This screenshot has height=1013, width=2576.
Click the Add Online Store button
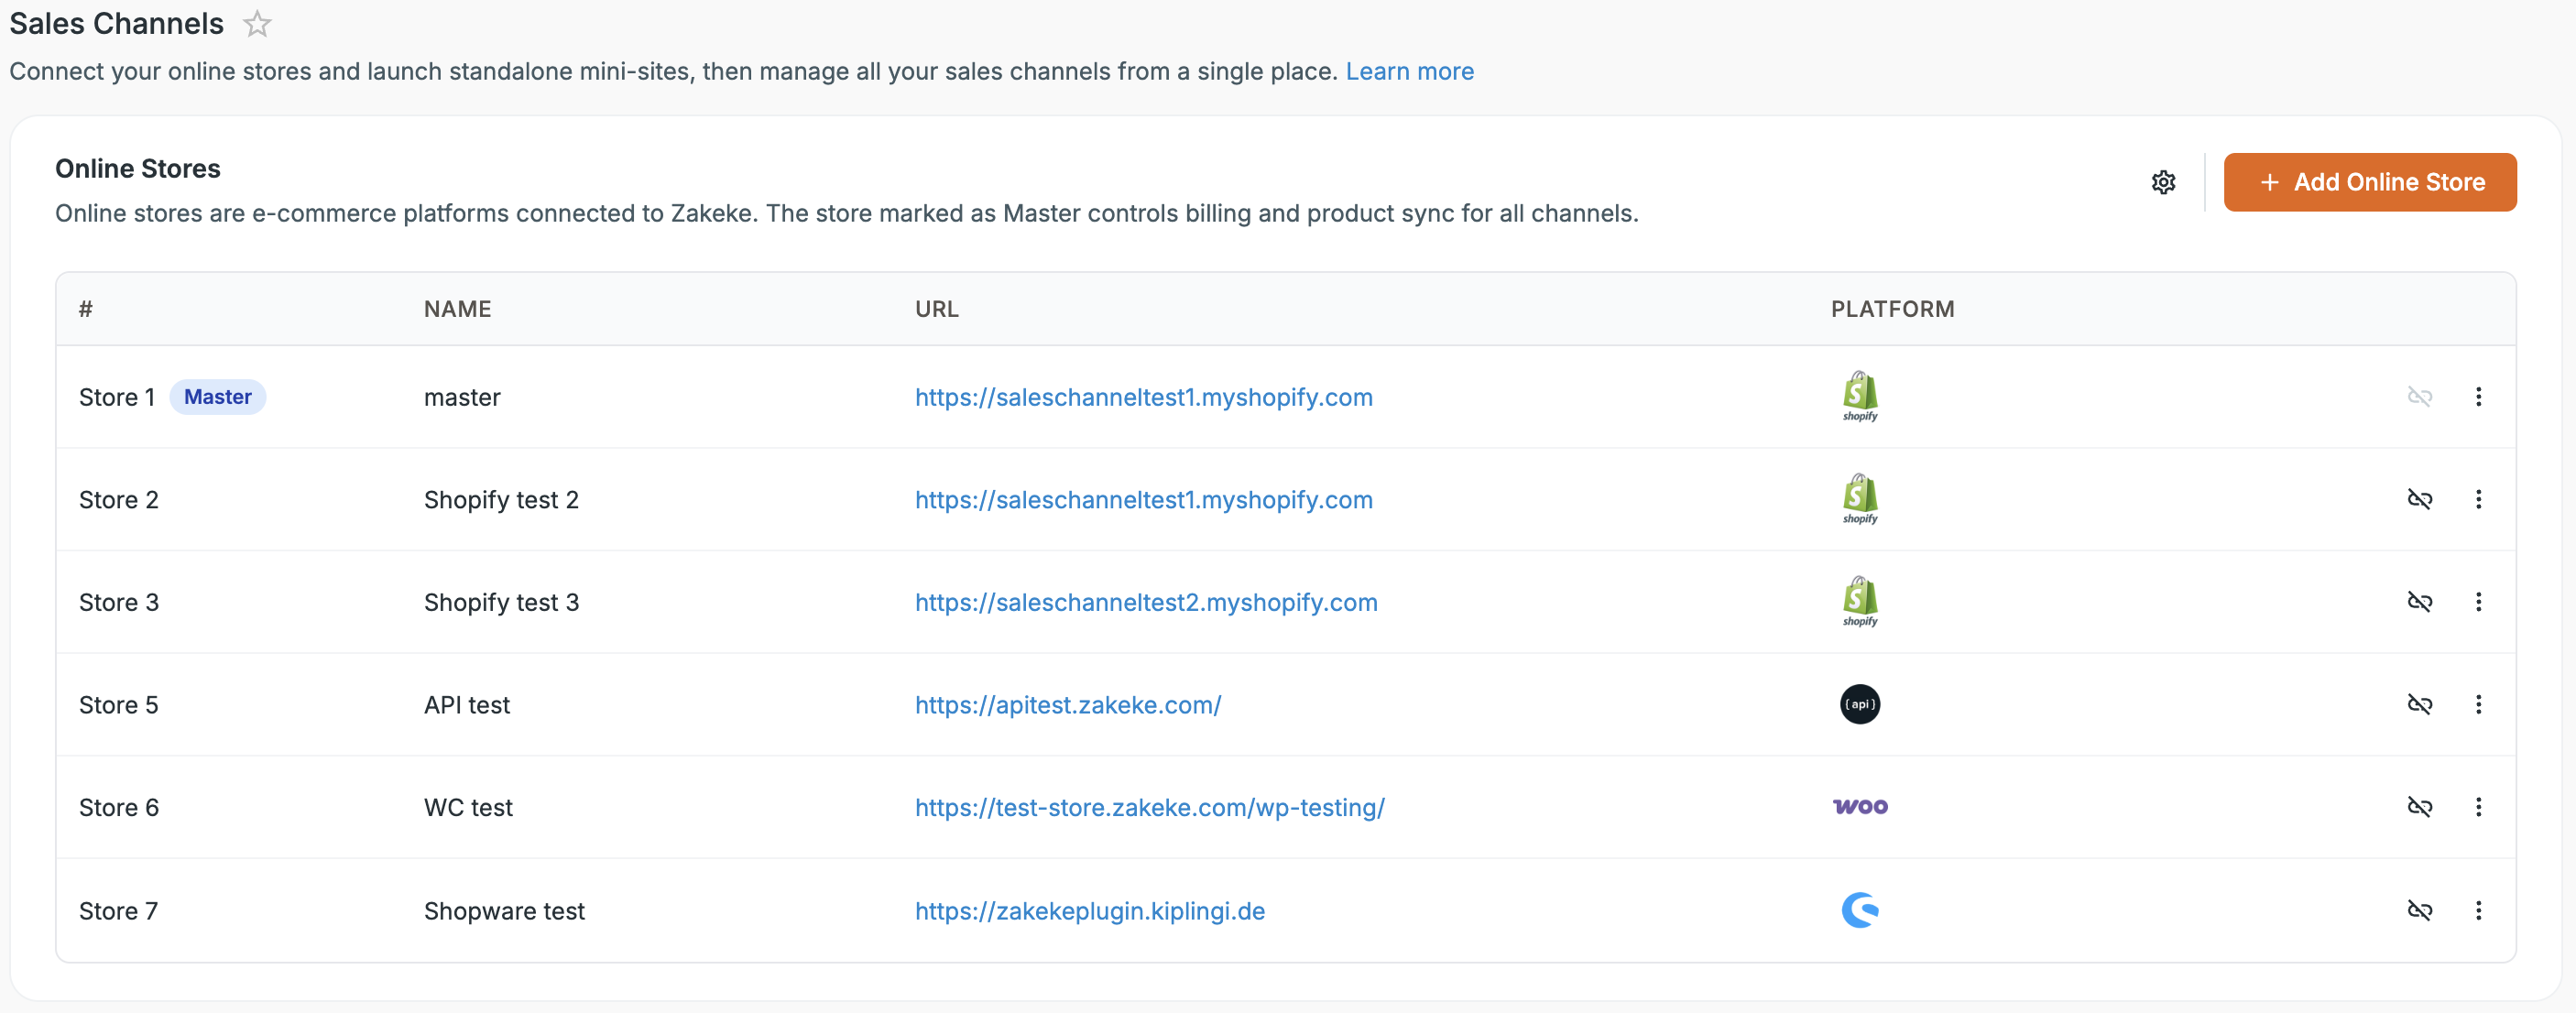[x=2369, y=182]
